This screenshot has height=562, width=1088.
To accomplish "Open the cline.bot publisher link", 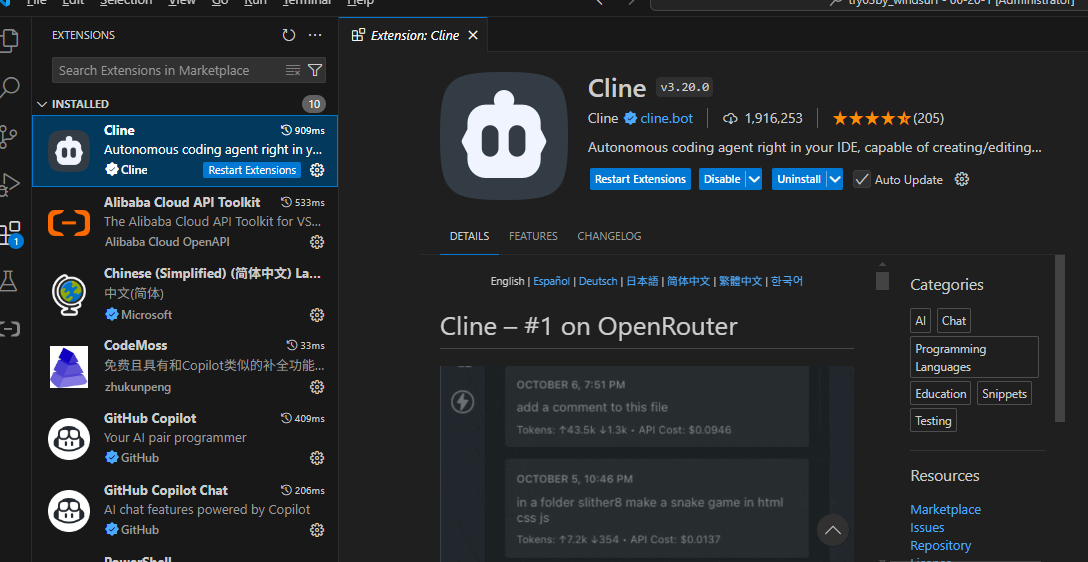I will pyautogui.click(x=666, y=119).
